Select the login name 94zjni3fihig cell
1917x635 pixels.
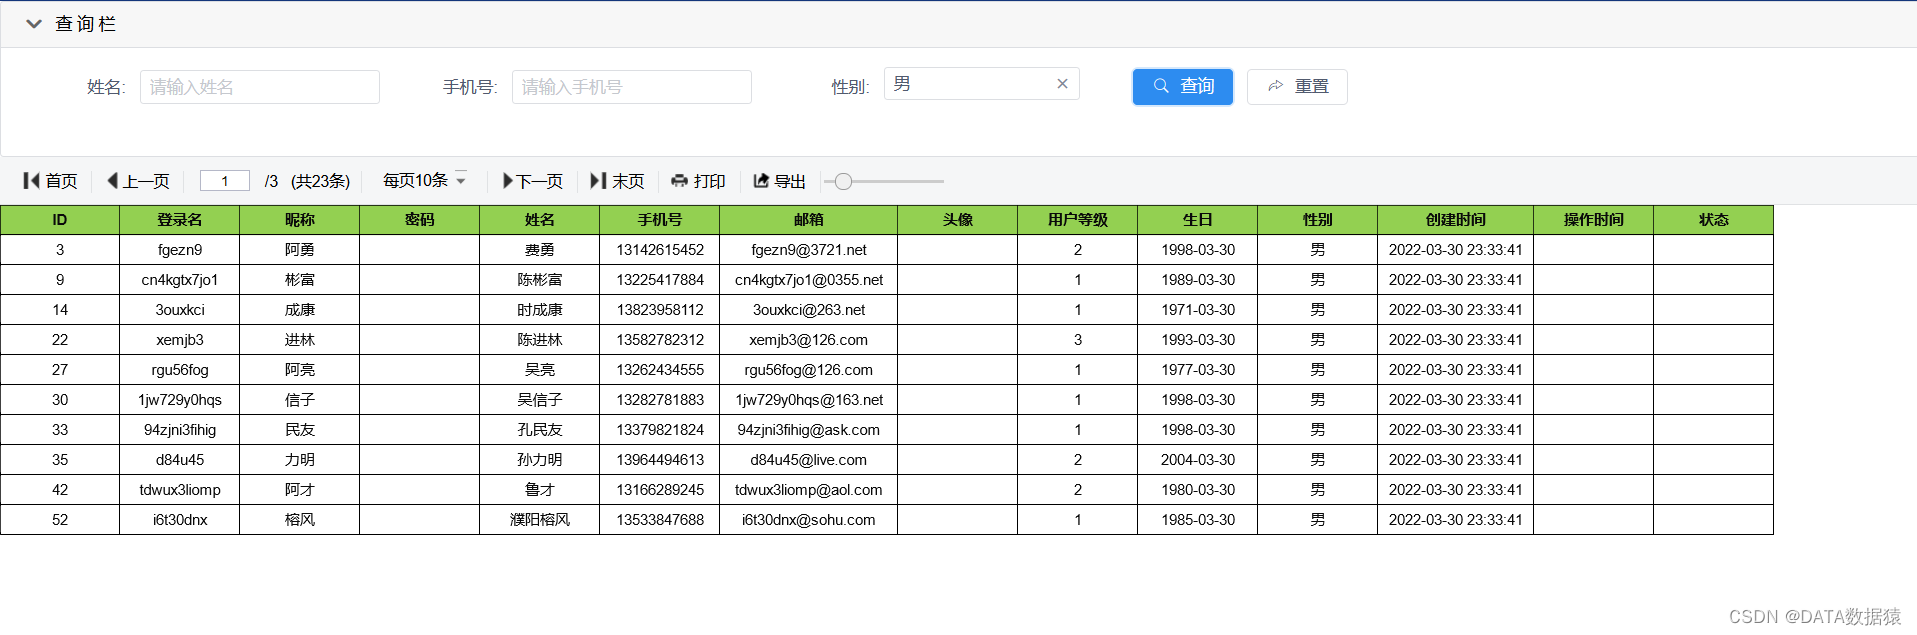[180, 430]
